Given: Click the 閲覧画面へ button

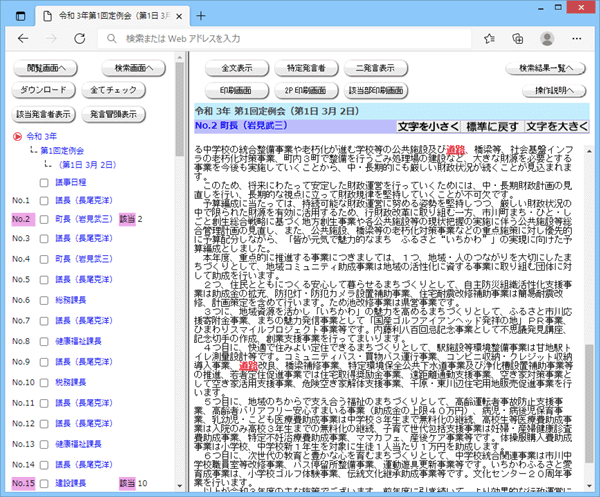Looking at the screenshot, I should click(46, 68).
